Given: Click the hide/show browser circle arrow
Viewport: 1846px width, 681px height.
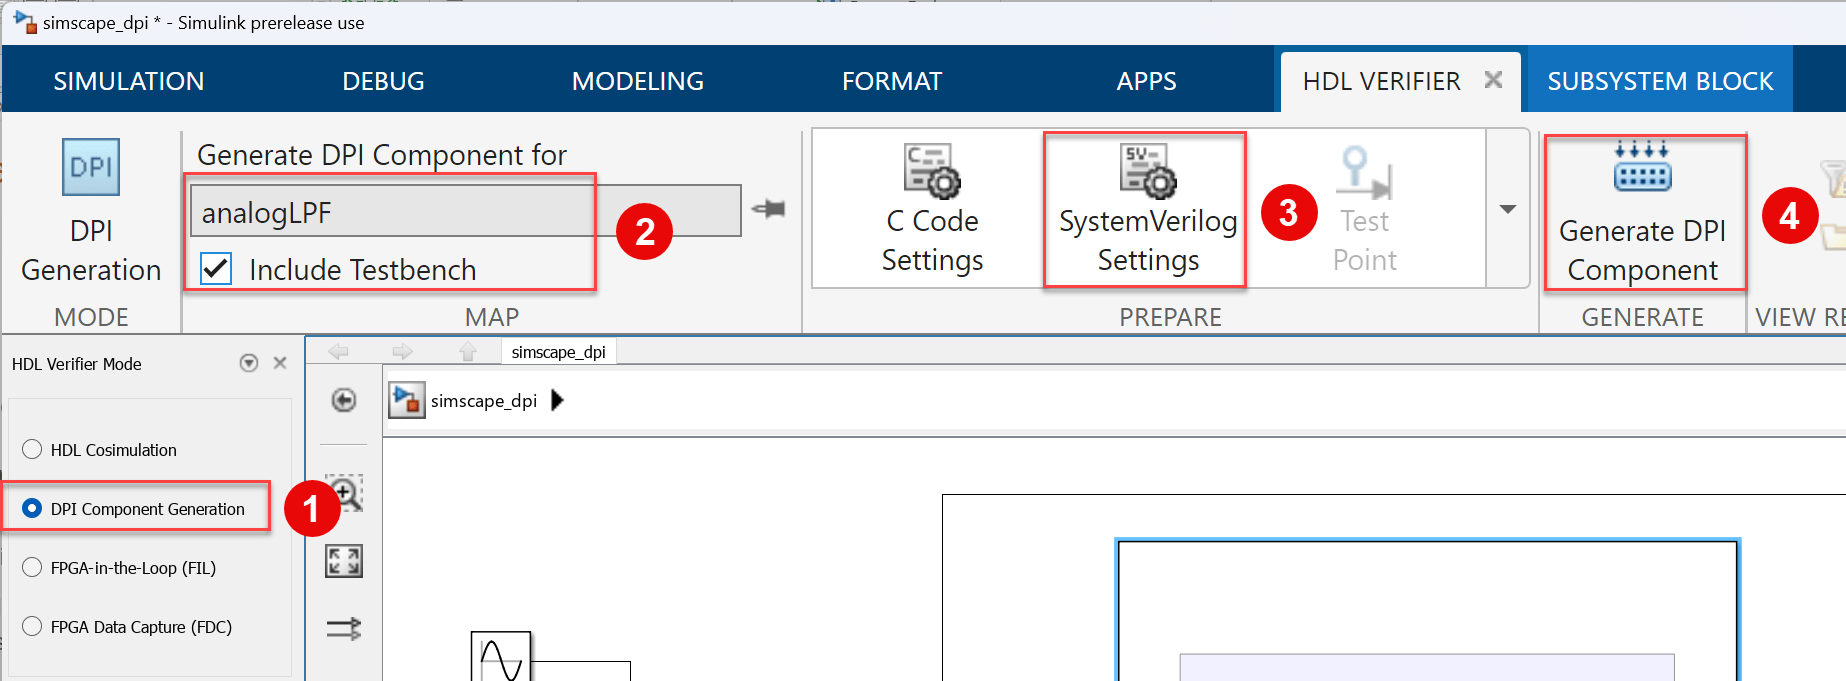Looking at the screenshot, I should coord(344,400).
